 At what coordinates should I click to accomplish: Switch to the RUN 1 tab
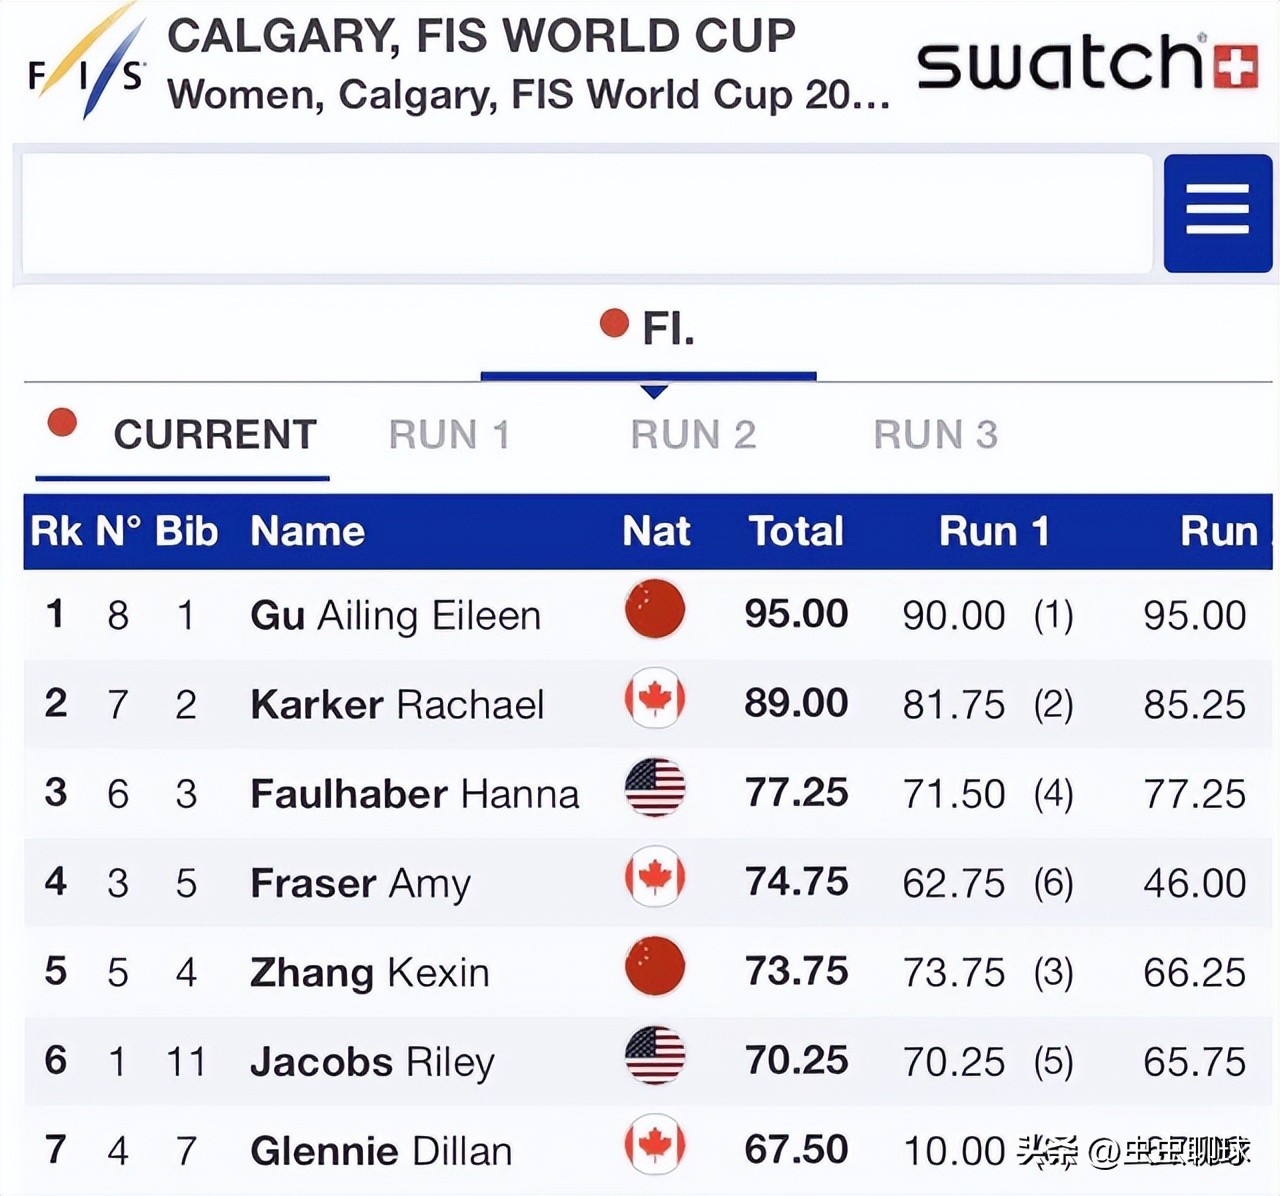click(449, 435)
